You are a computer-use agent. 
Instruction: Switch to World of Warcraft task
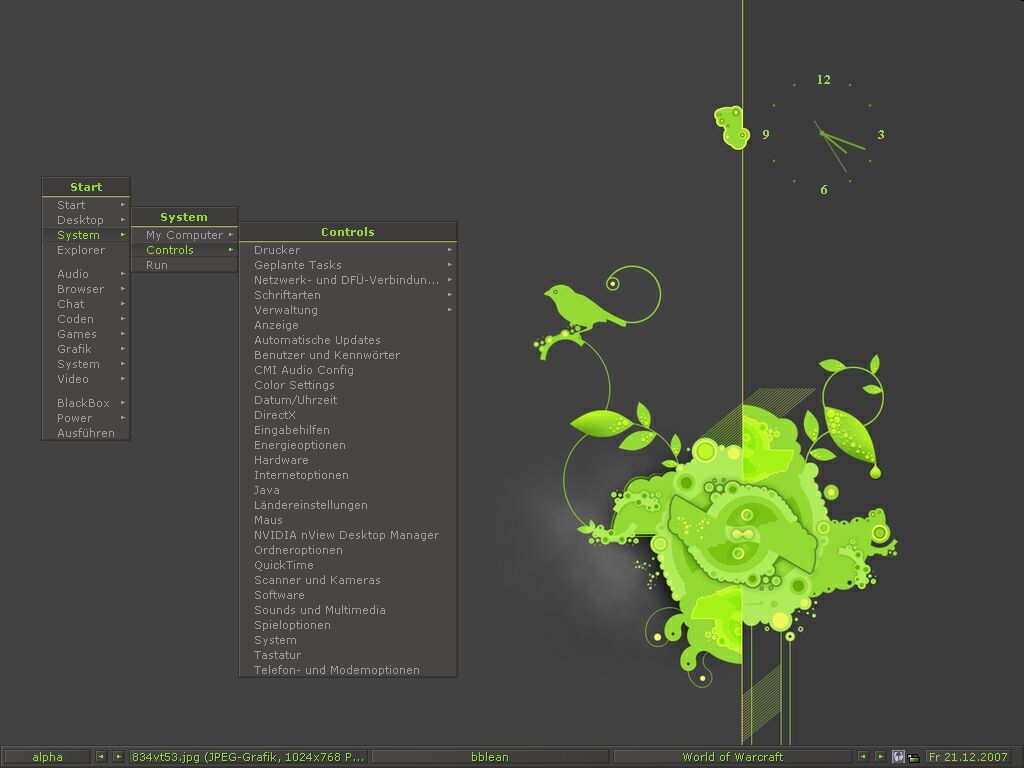(x=732, y=757)
